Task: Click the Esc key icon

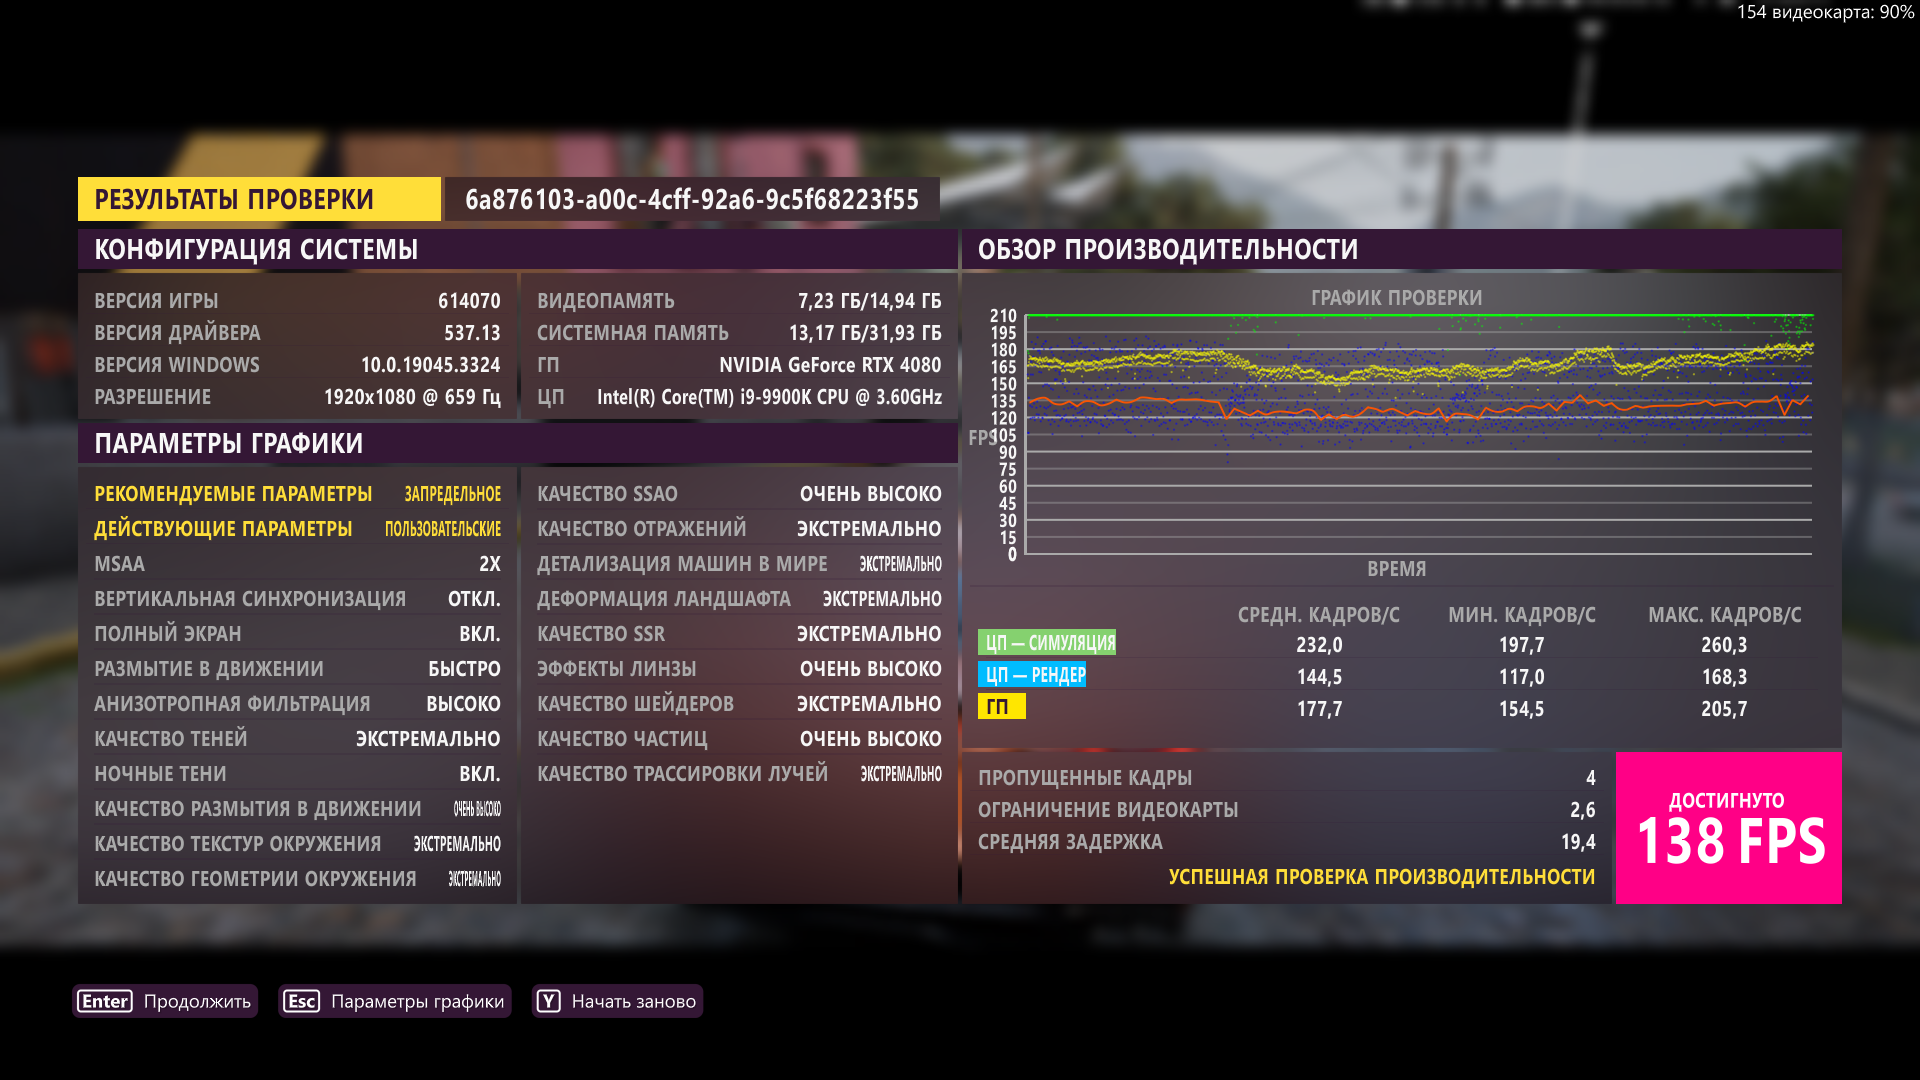Action: pyautogui.click(x=301, y=1001)
